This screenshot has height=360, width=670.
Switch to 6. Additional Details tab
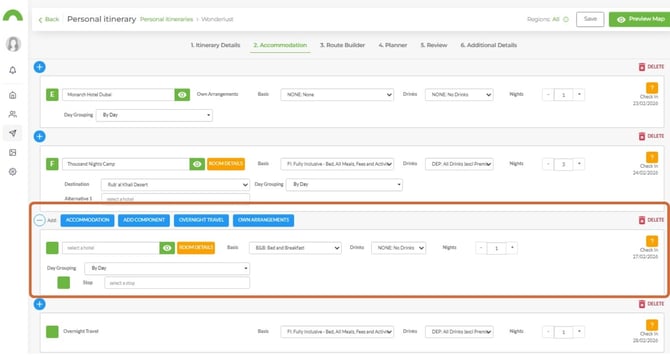pyautogui.click(x=488, y=45)
